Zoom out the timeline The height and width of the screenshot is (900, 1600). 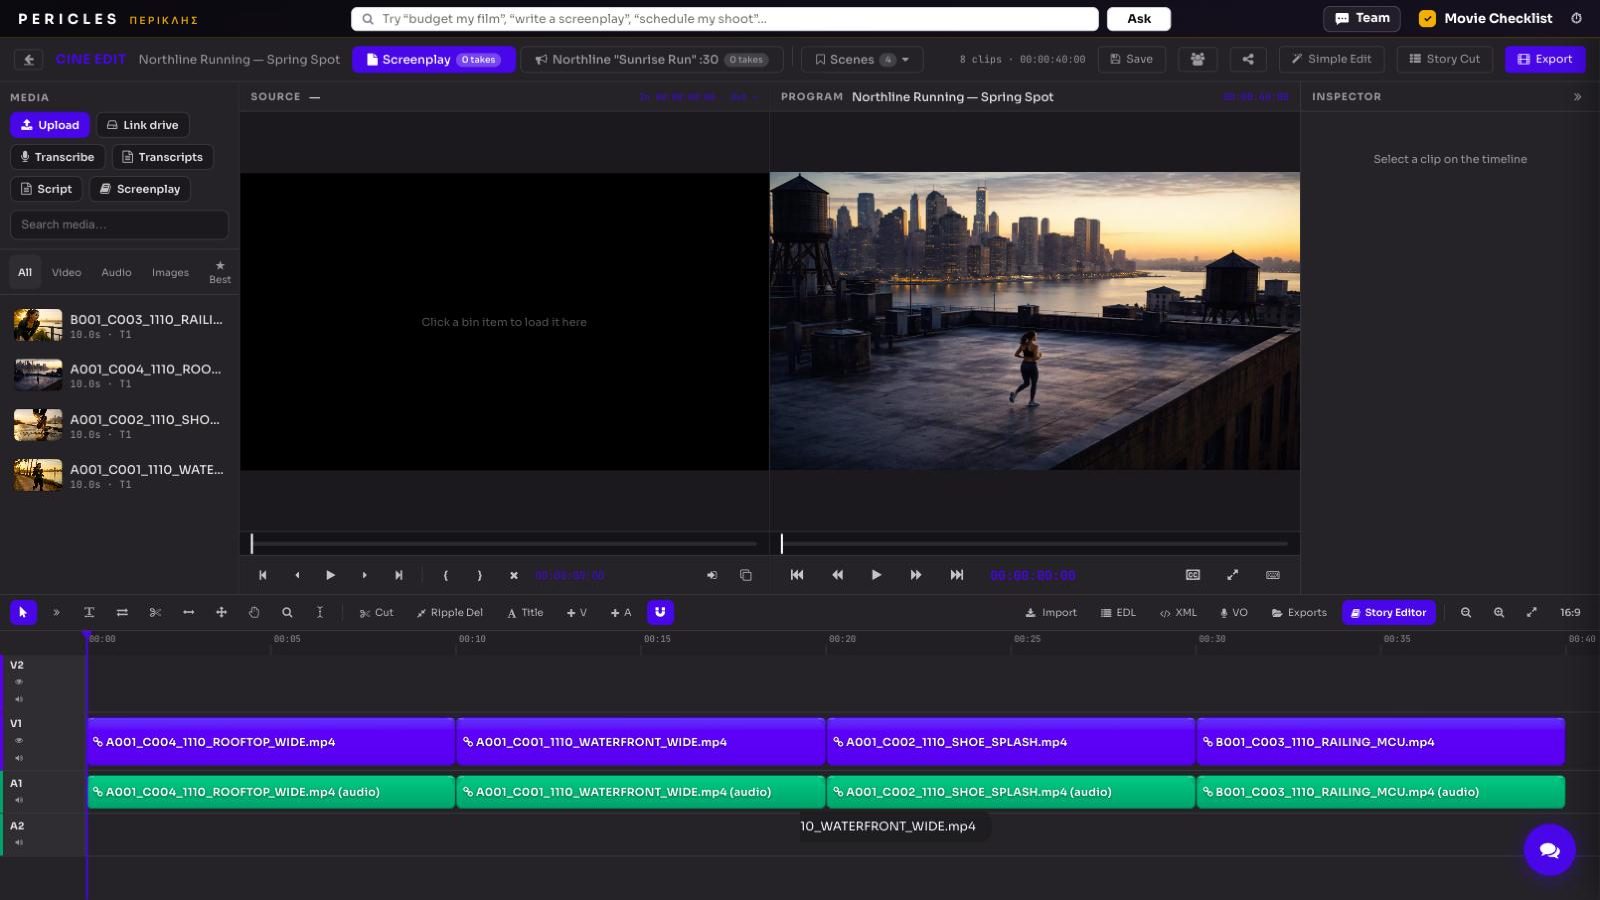(x=1465, y=612)
